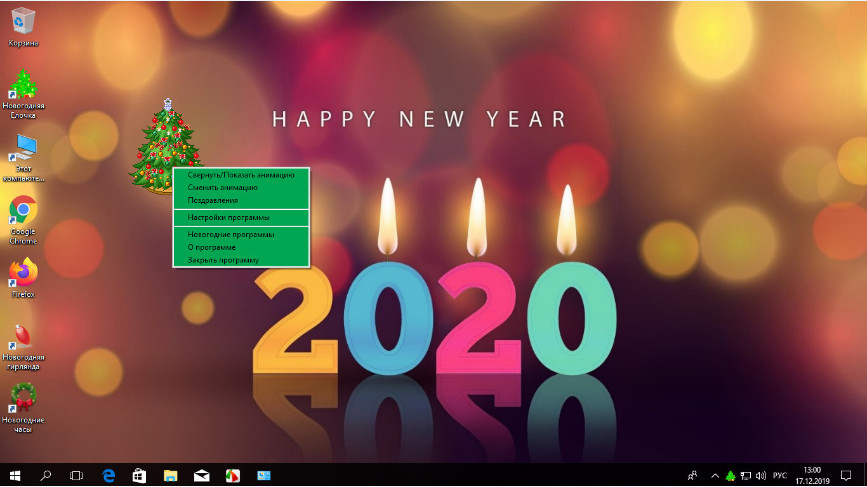Image resolution: width=867 pixels, height=487 pixels.
Task: Choose Новогодние программы menu entry
Action: click(x=241, y=234)
